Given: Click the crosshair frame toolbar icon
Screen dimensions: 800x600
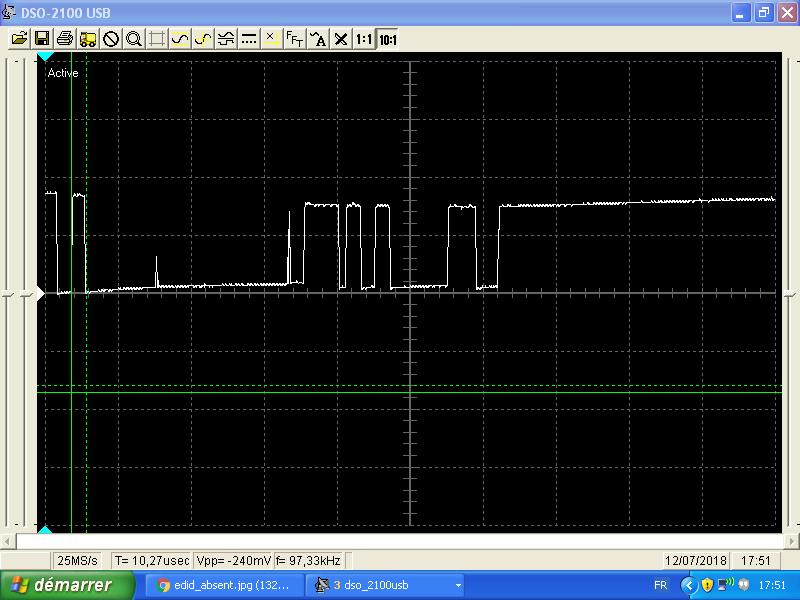Looking at the screenshot, I should pos(157,39).
